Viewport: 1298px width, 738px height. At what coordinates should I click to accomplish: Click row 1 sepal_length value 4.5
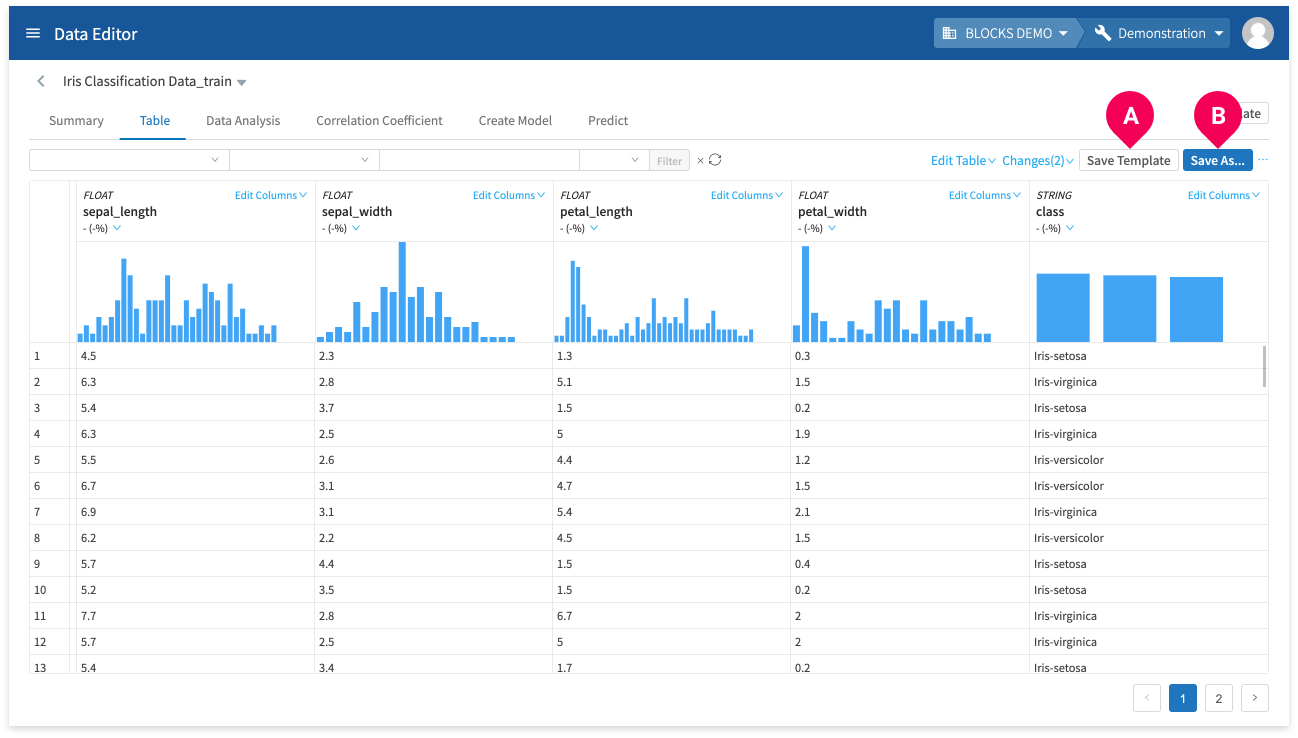195,356
